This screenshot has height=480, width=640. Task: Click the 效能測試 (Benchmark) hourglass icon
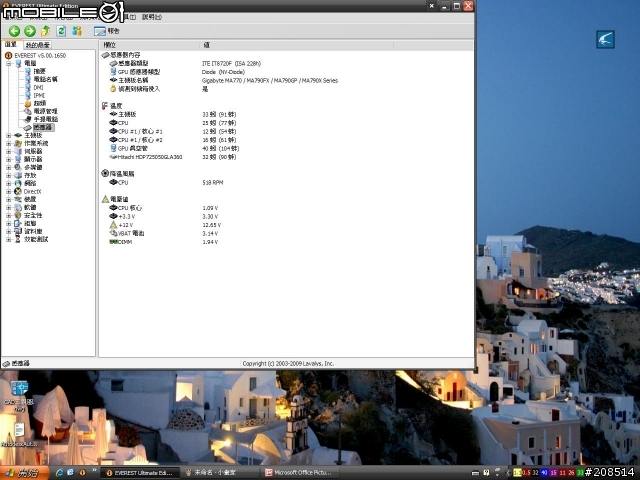tap(18, 239)
